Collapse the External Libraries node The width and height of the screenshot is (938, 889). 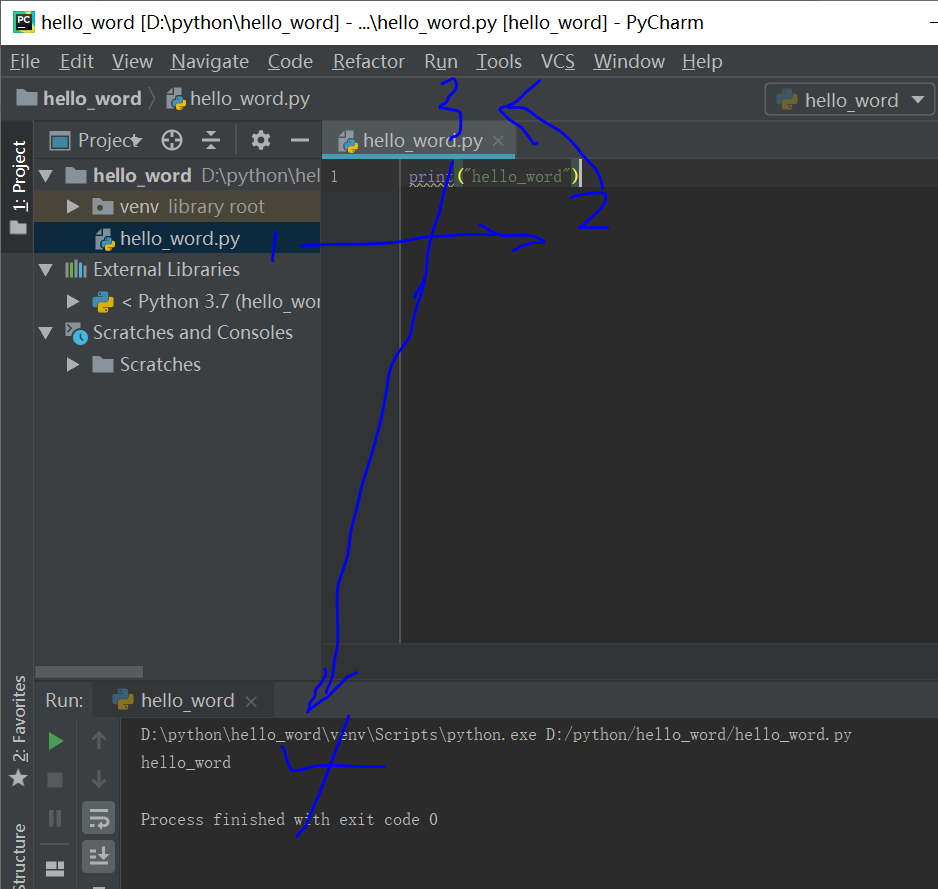coord(45,270)
